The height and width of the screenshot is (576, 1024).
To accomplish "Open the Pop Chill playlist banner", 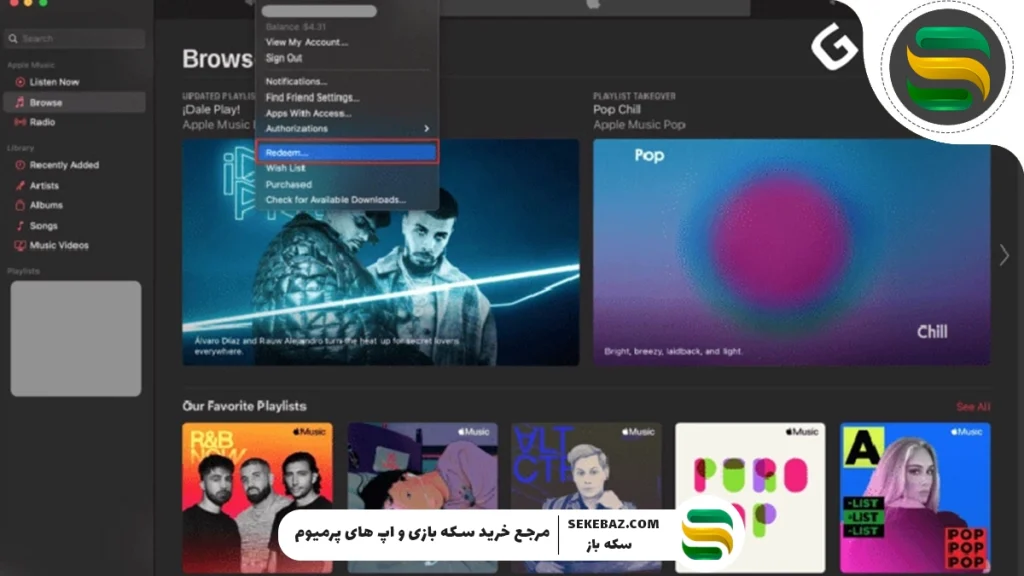I will [791, 252].
